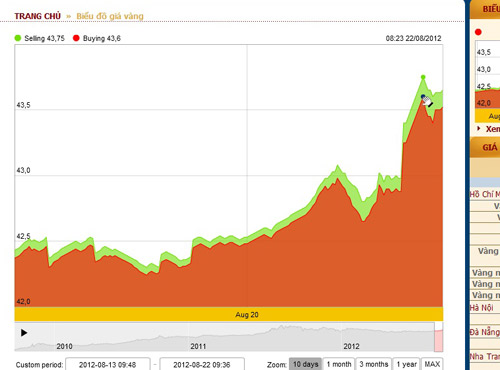Click the blue buying point marker on chart

(x=423, y=97)
